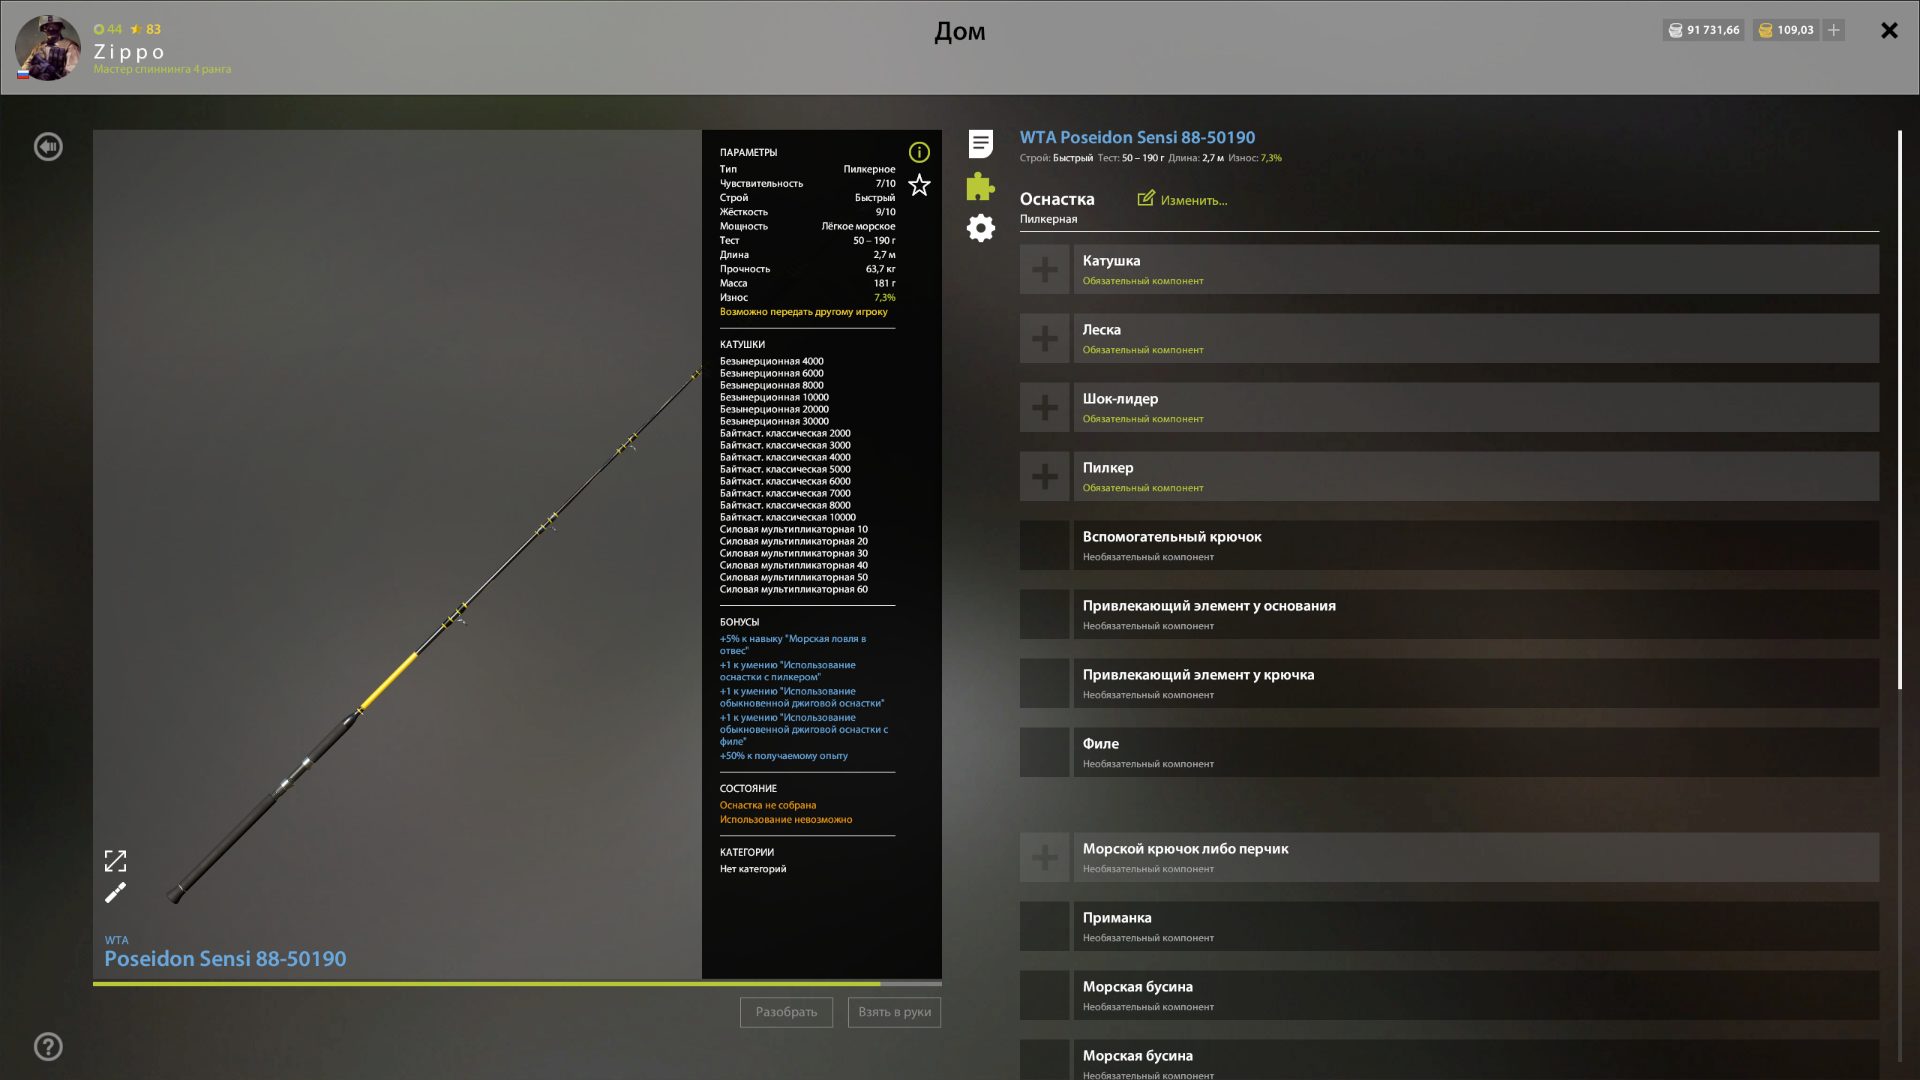
Task: Open the Zippo player avatar
Action: 47,47
